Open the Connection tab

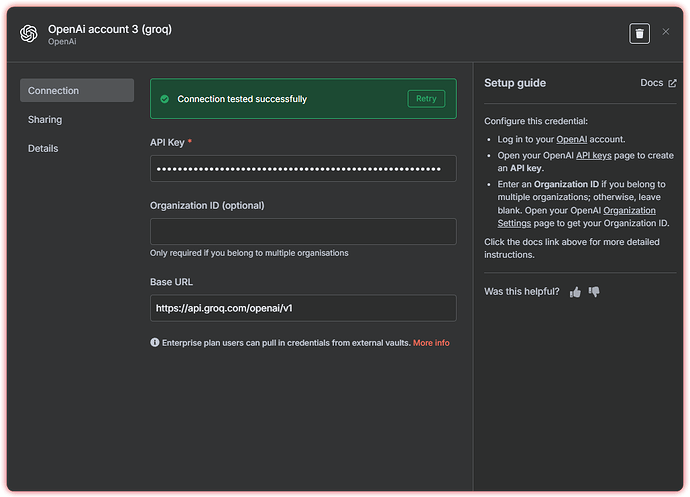pos(77,91)
